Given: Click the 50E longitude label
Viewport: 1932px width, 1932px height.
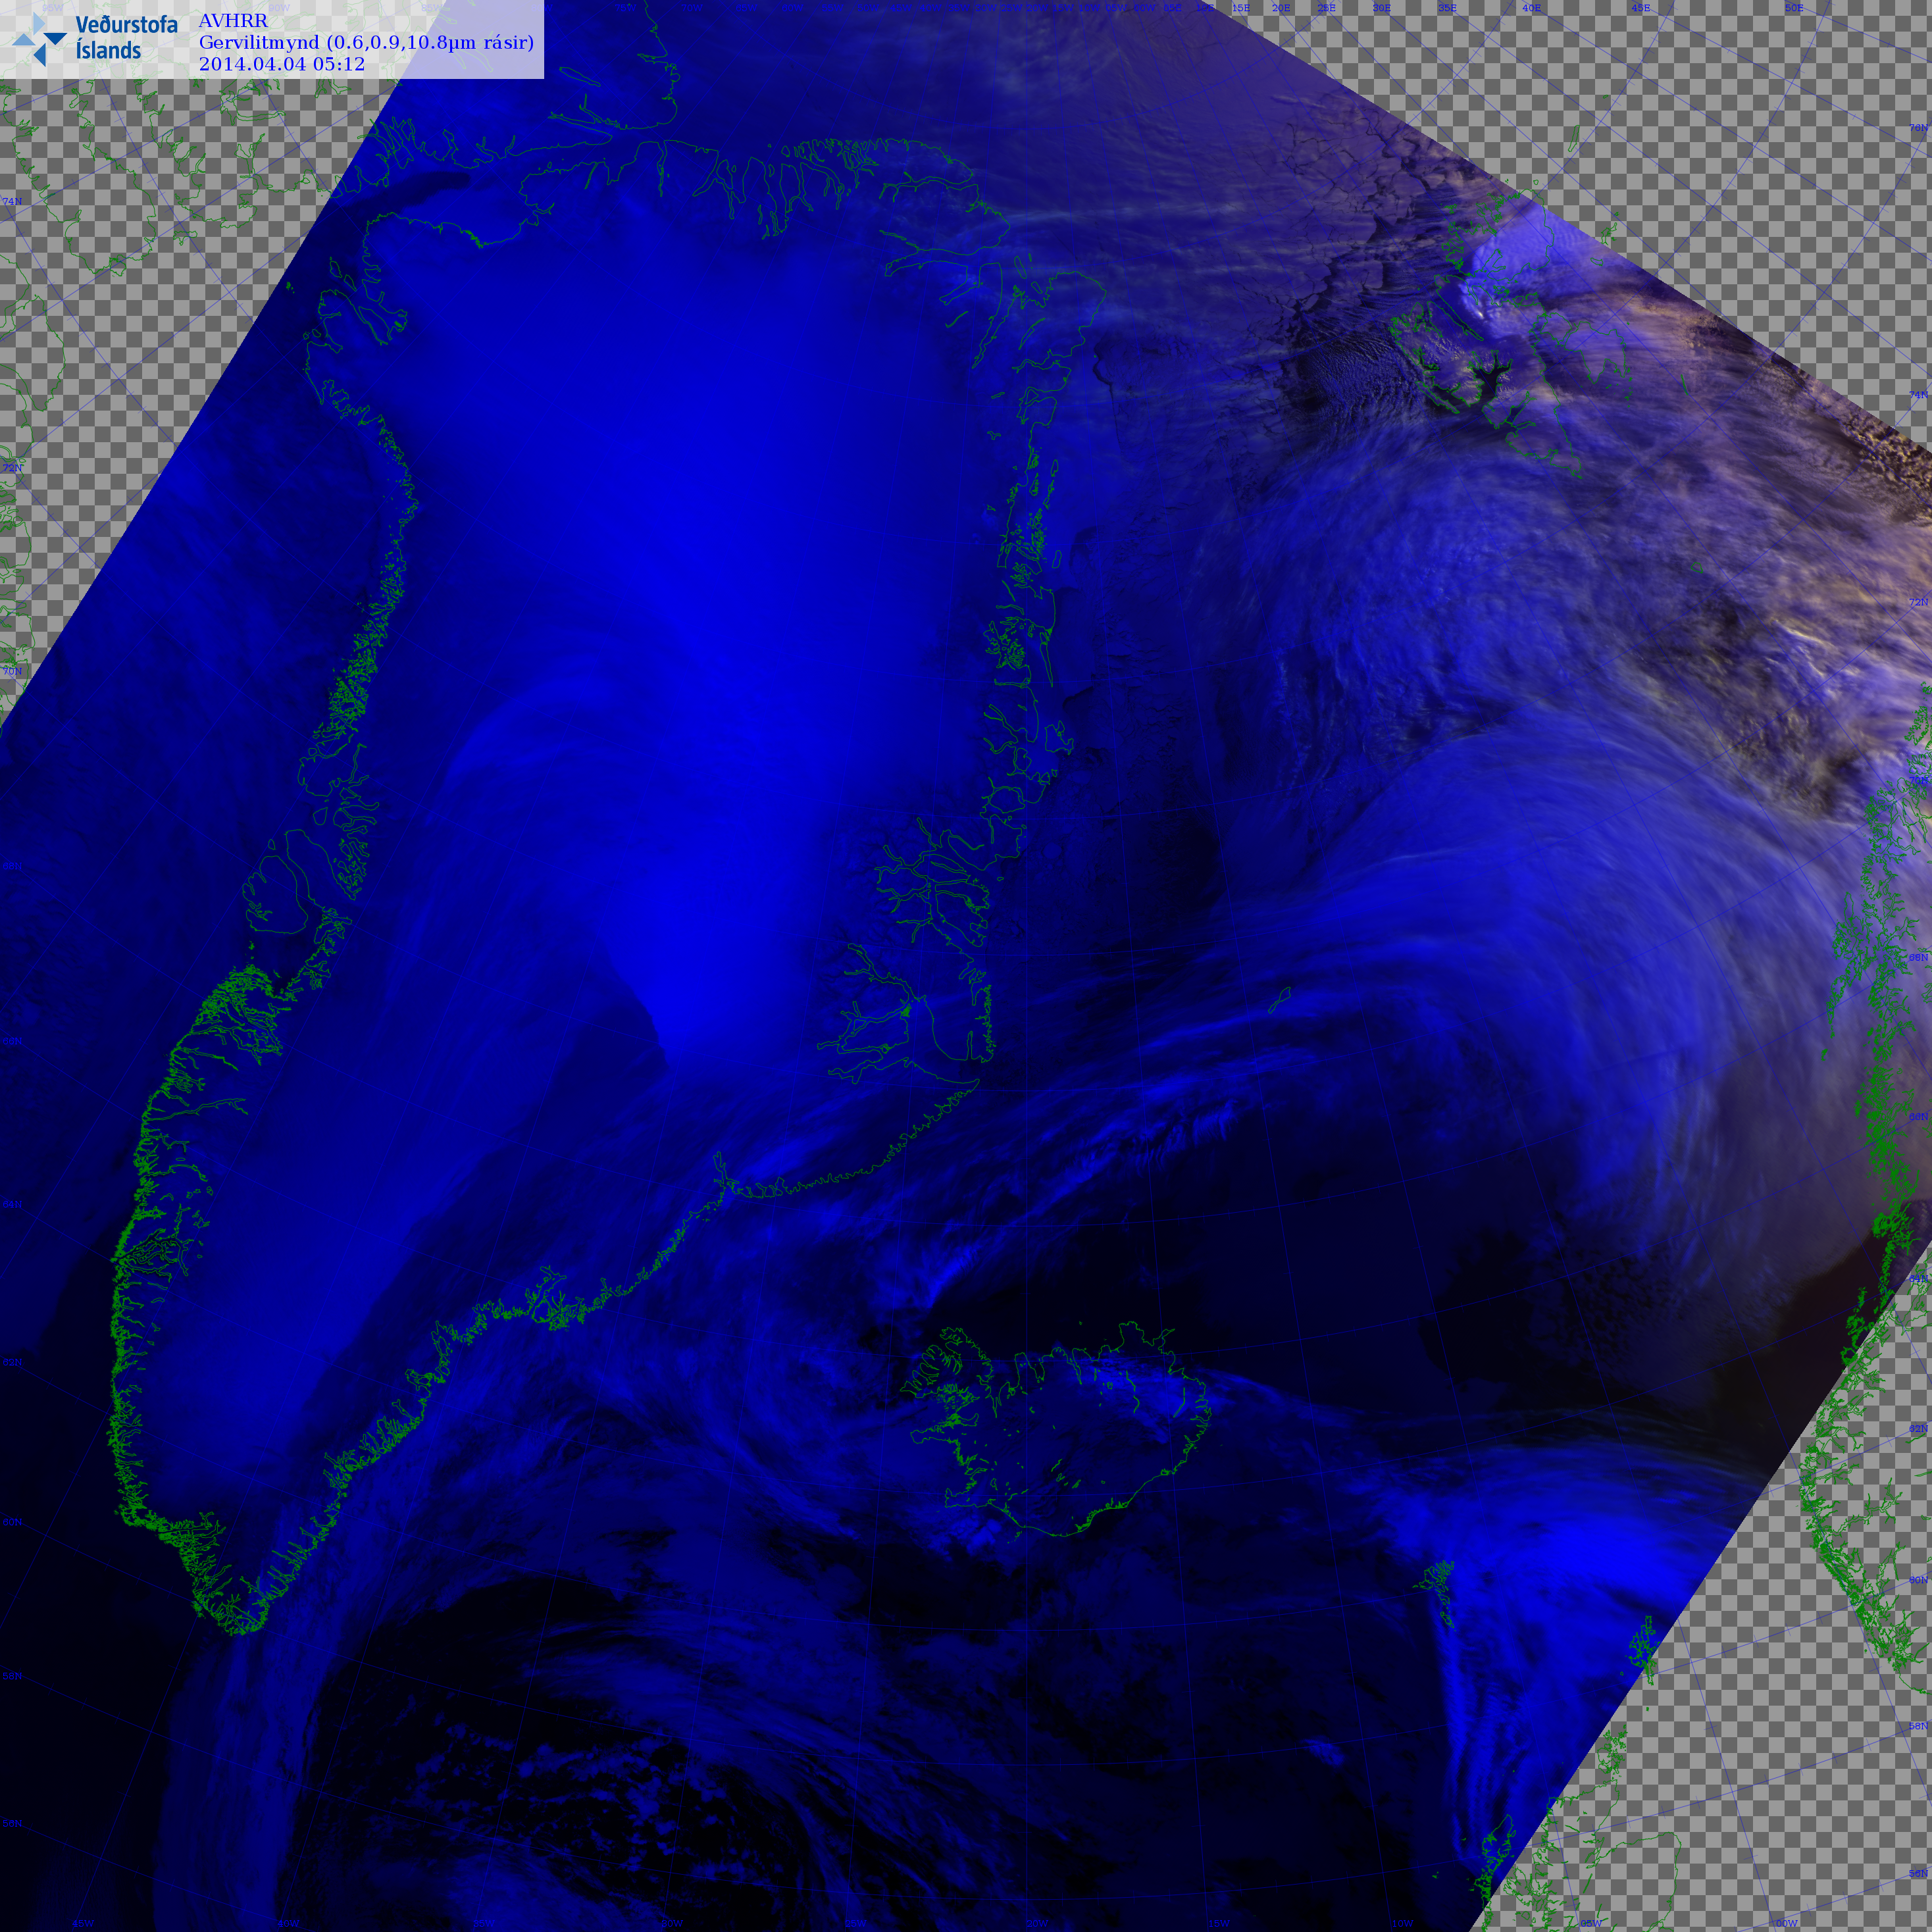Looking at the screenshot, I should pyautogui.click(x=1794, y=8).
